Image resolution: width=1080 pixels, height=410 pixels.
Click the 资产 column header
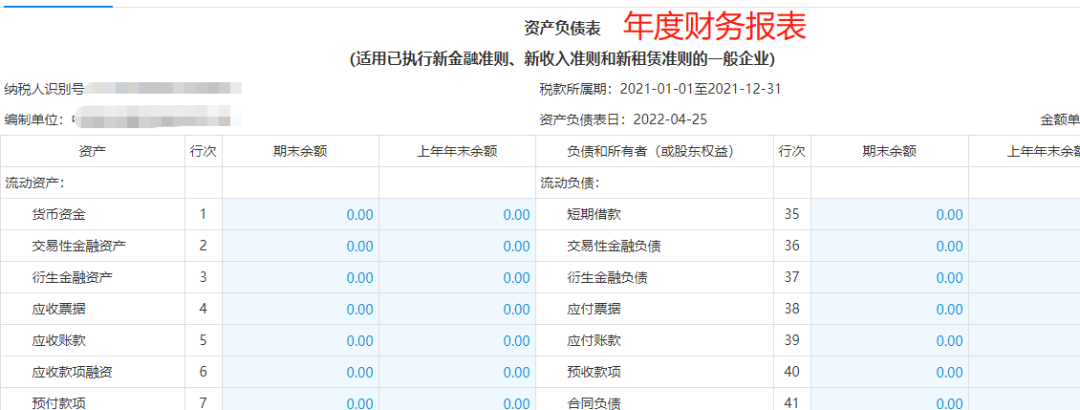click(92, 152)
